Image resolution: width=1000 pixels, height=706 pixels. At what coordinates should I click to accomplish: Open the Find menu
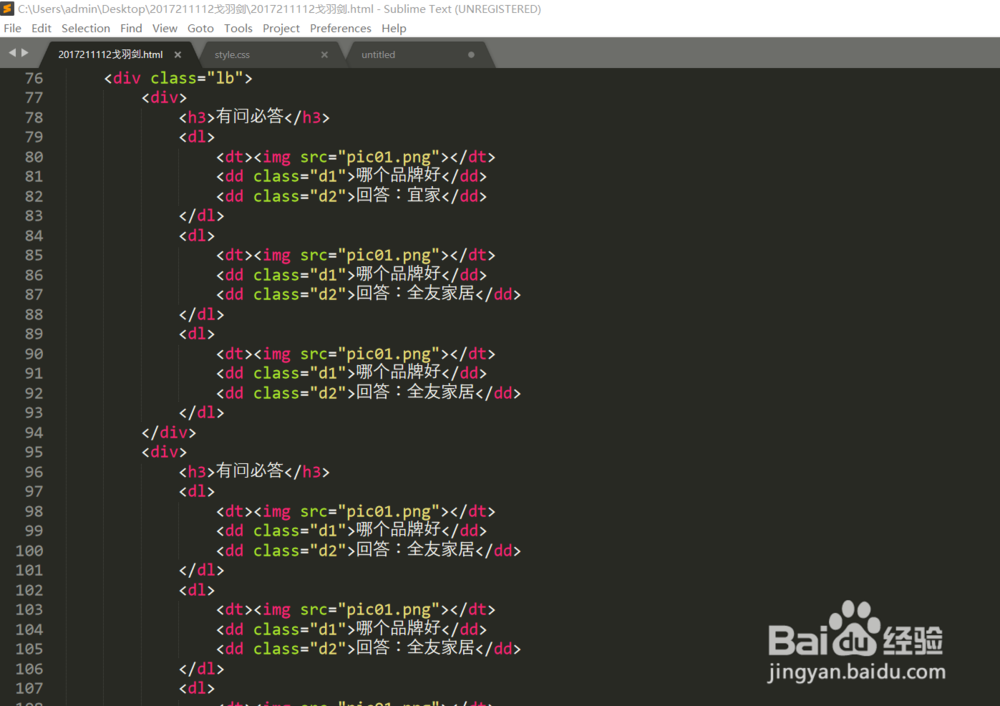131,28
